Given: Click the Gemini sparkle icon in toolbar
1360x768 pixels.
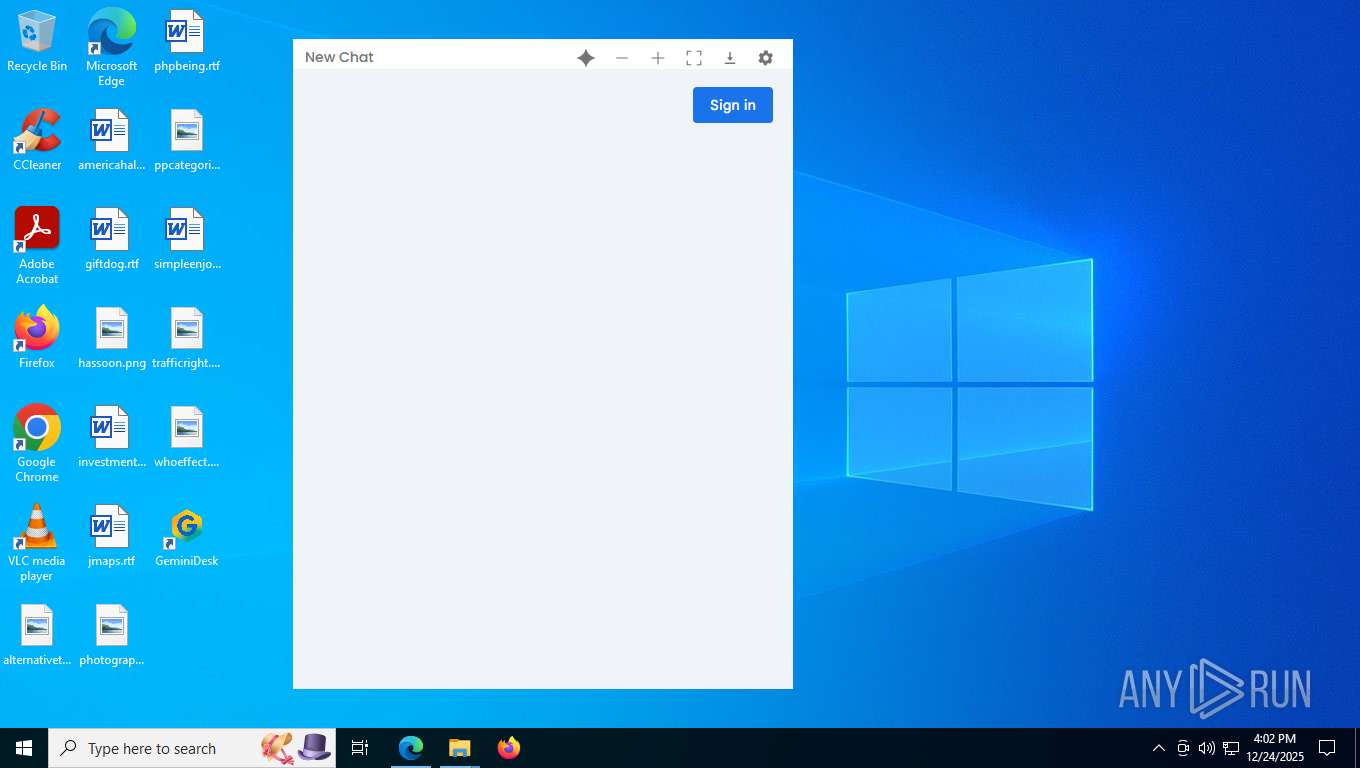Looking at the screenshot, I should pyautogui.click(x=586, y=58).
